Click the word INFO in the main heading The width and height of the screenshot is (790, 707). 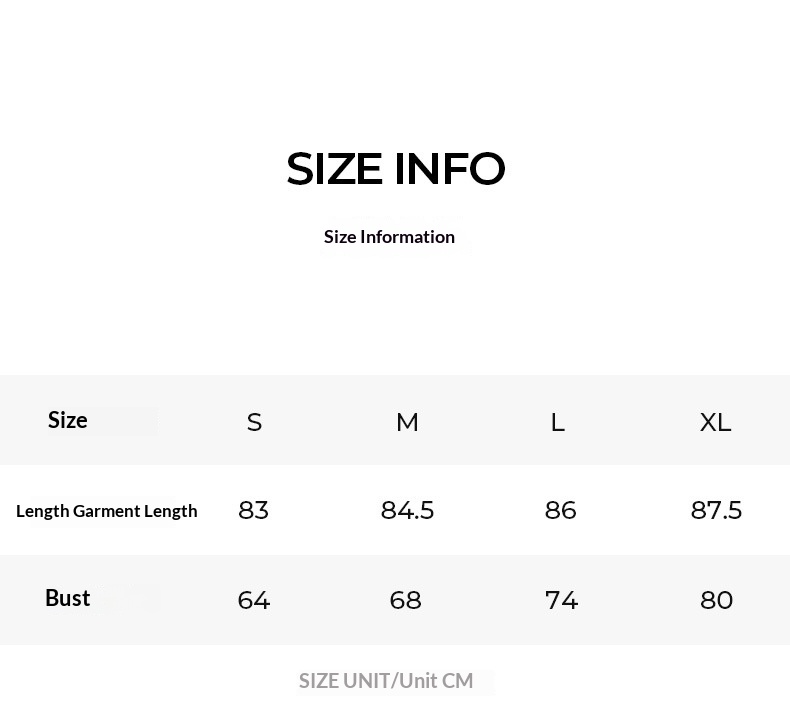coord(450,169)
